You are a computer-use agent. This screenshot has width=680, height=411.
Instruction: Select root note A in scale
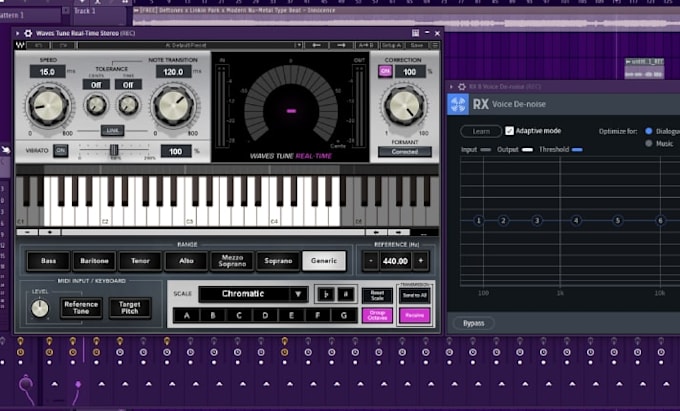tap(186, 315)
